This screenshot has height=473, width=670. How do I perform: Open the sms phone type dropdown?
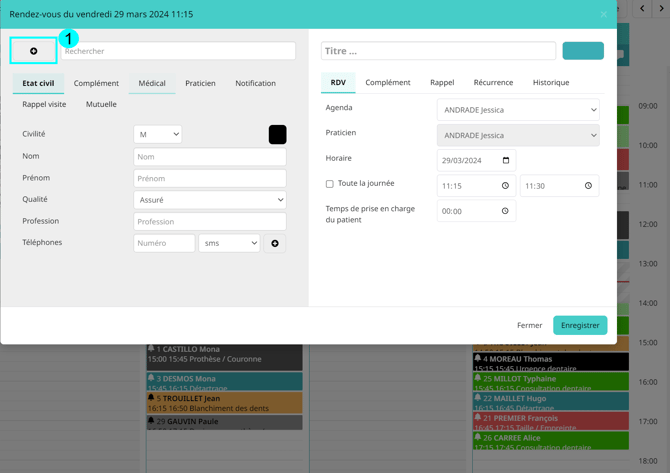coord(229,243)
